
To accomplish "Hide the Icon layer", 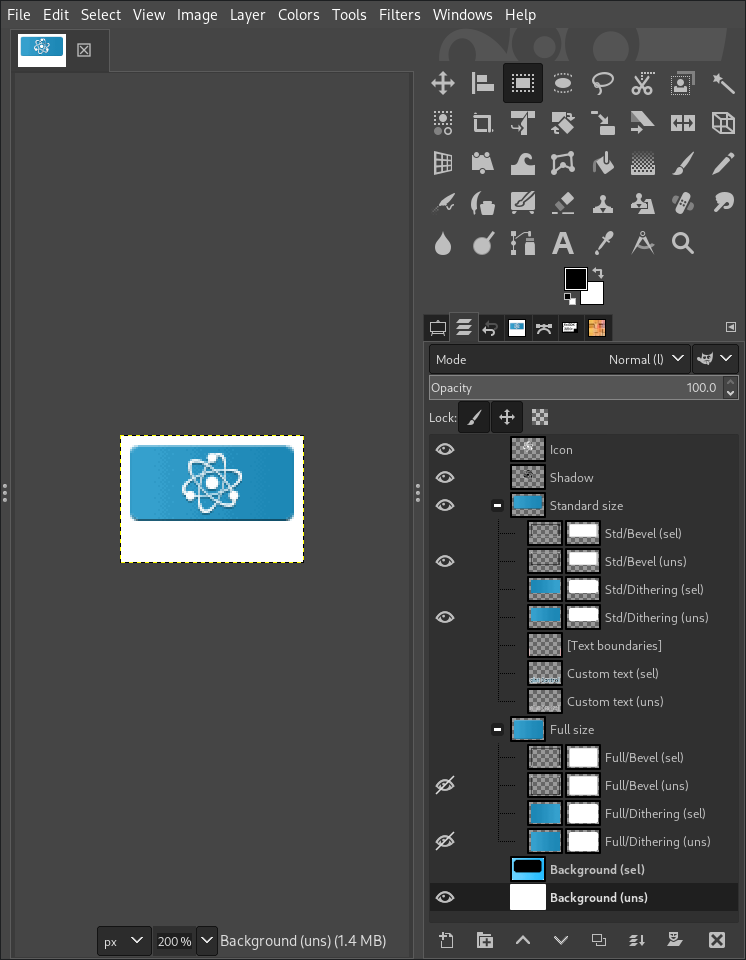I will click(445, 449).
